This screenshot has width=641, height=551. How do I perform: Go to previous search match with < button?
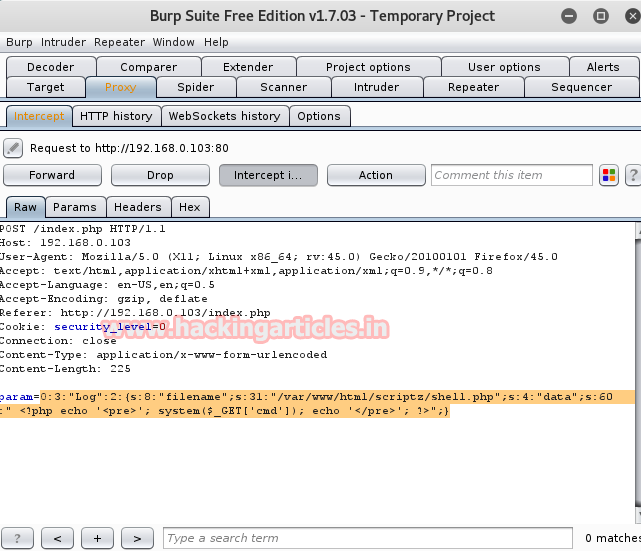(x=57, y=538)
